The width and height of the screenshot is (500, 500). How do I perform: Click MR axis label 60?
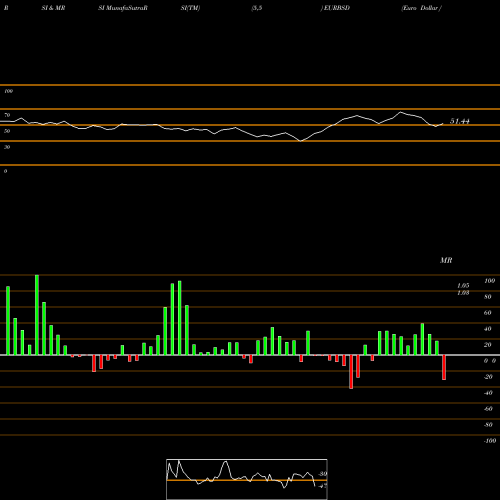pyautogui.click(x=488, y=313)
